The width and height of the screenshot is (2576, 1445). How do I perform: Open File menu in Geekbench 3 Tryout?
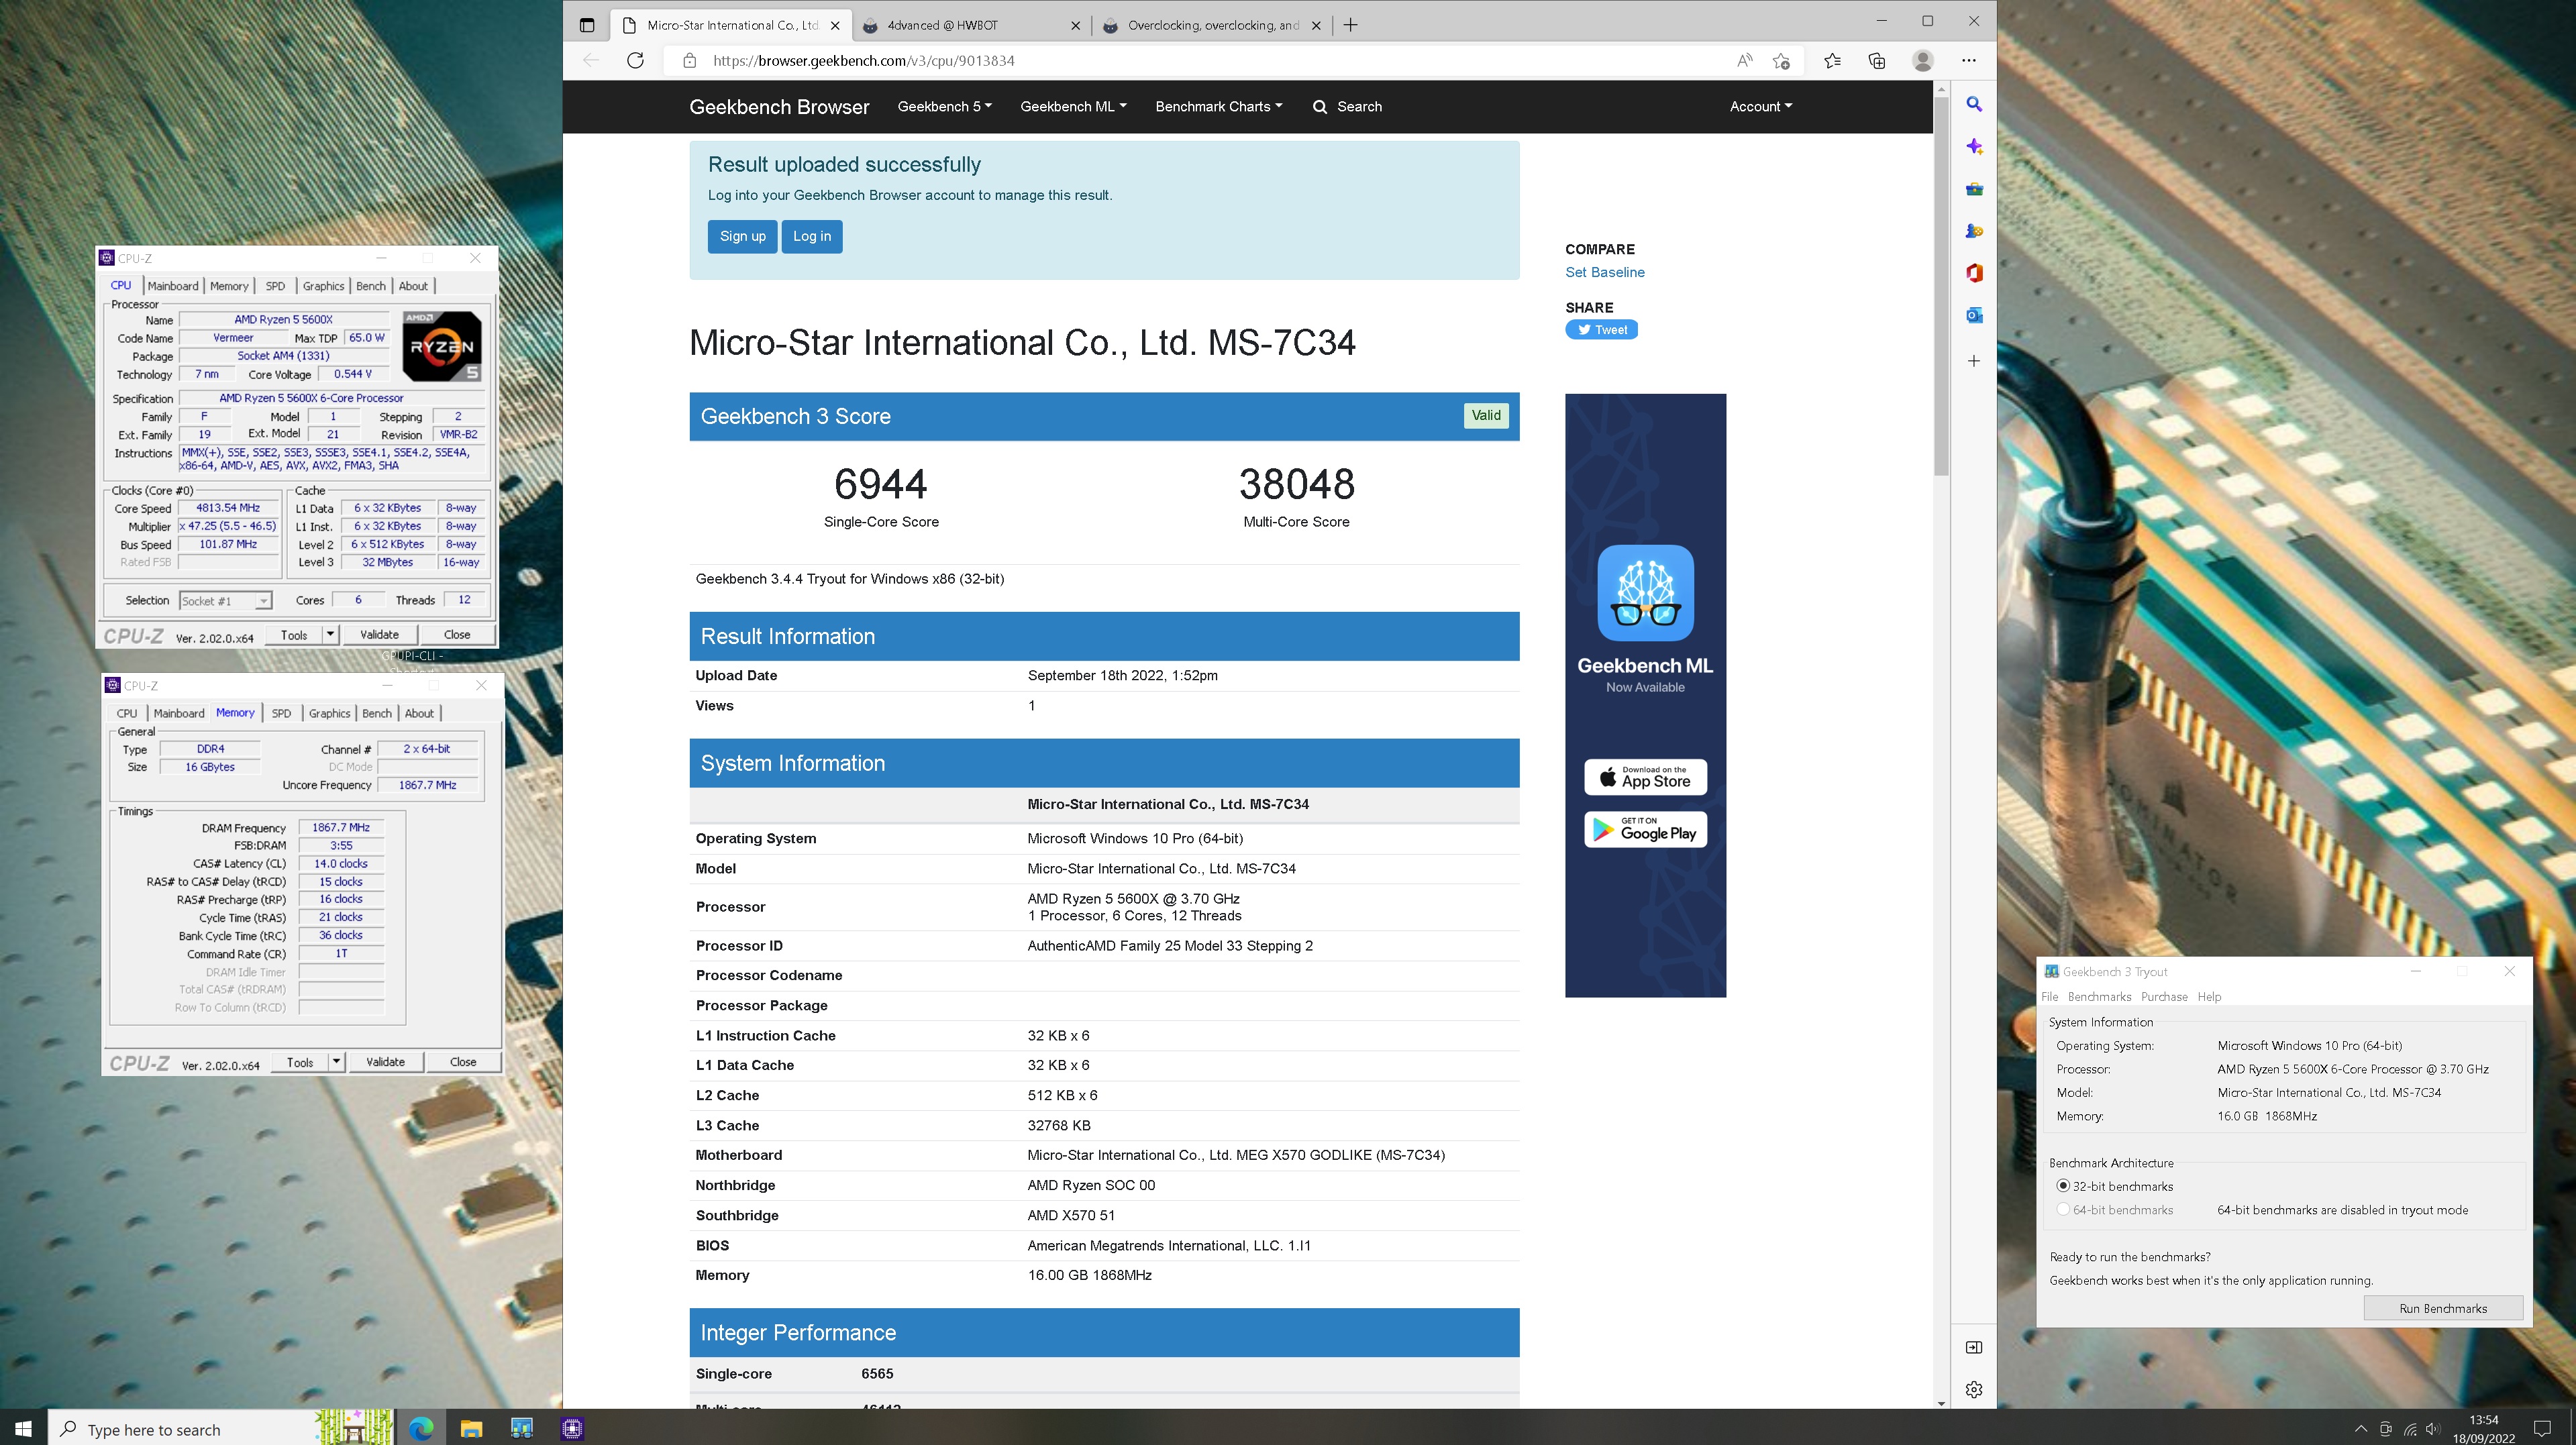pyautogui.click(x=2049, y=997)
